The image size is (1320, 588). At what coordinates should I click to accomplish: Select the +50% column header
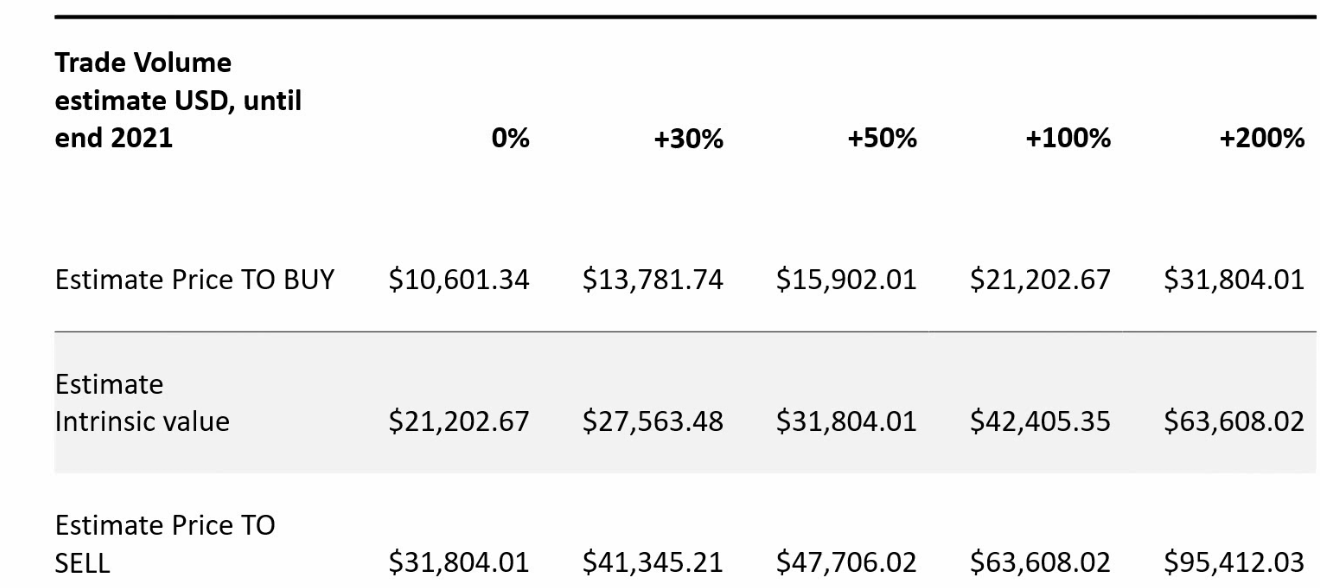coord(884,138)
